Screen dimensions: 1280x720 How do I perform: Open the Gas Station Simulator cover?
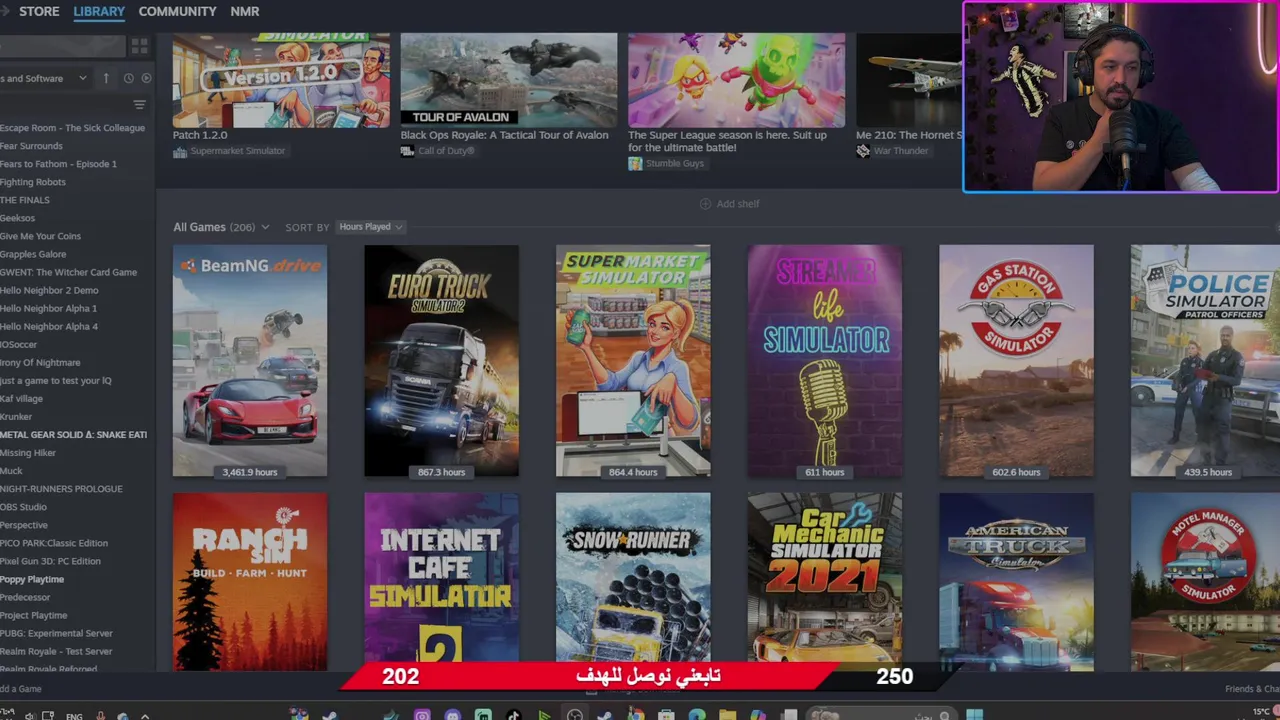(x=1016, y=361)
